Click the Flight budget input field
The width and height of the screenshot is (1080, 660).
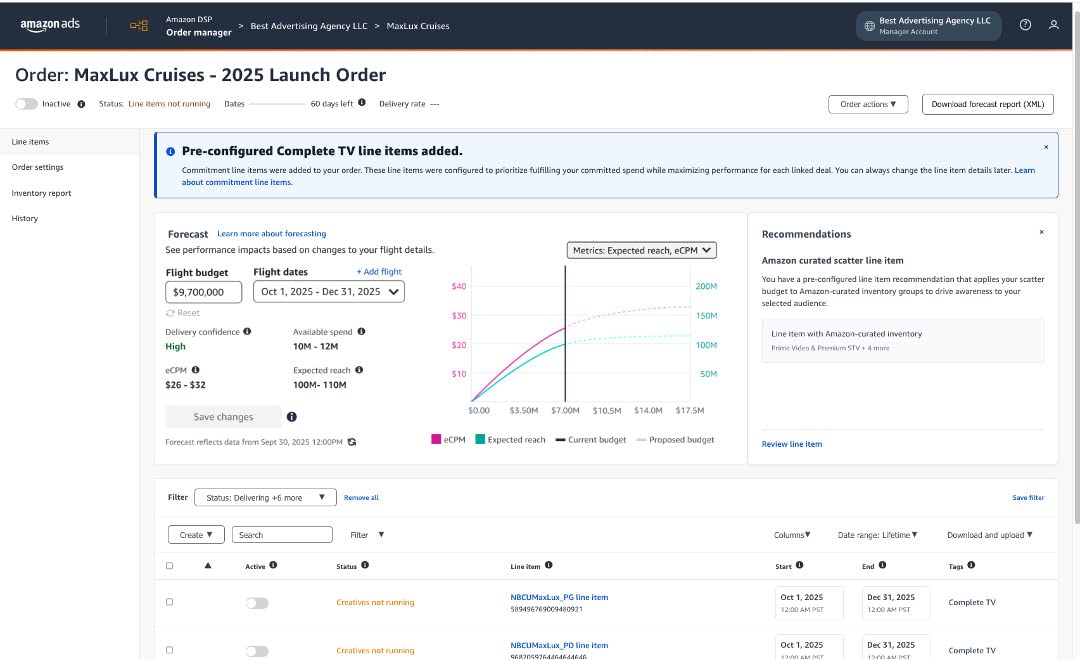(x=203, y=292)
